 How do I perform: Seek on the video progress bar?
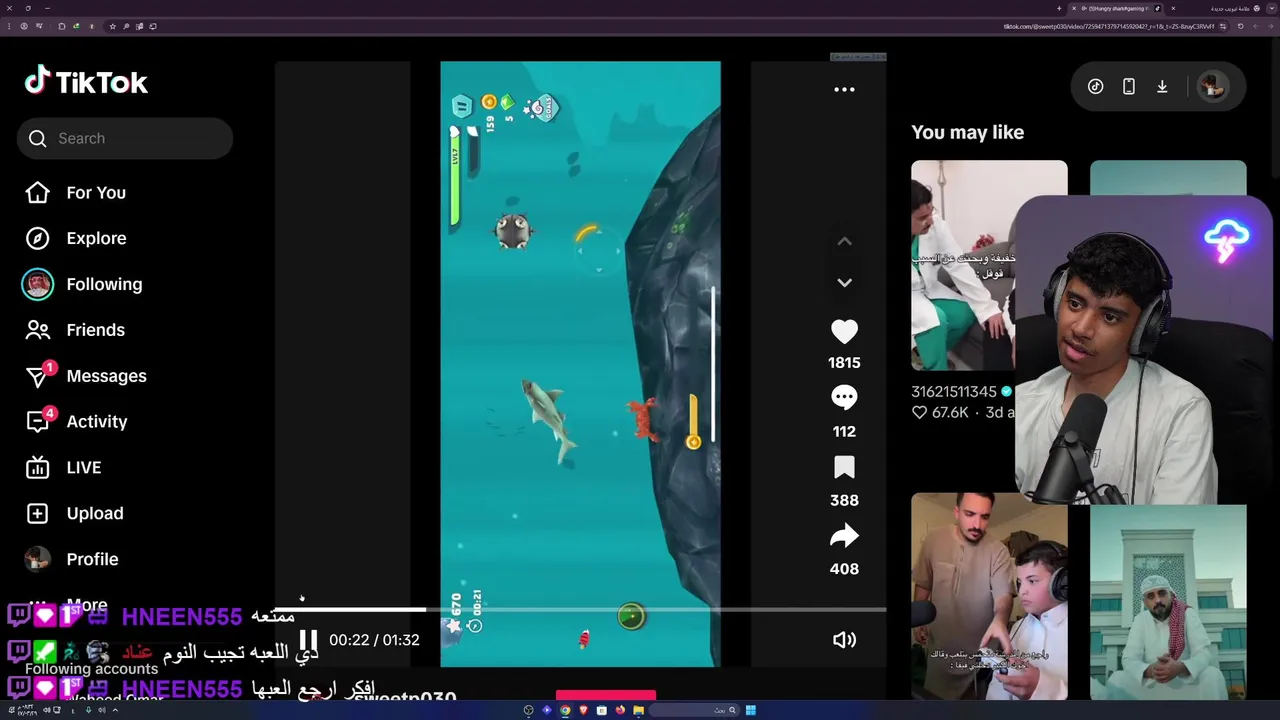(x=580, y=609)
